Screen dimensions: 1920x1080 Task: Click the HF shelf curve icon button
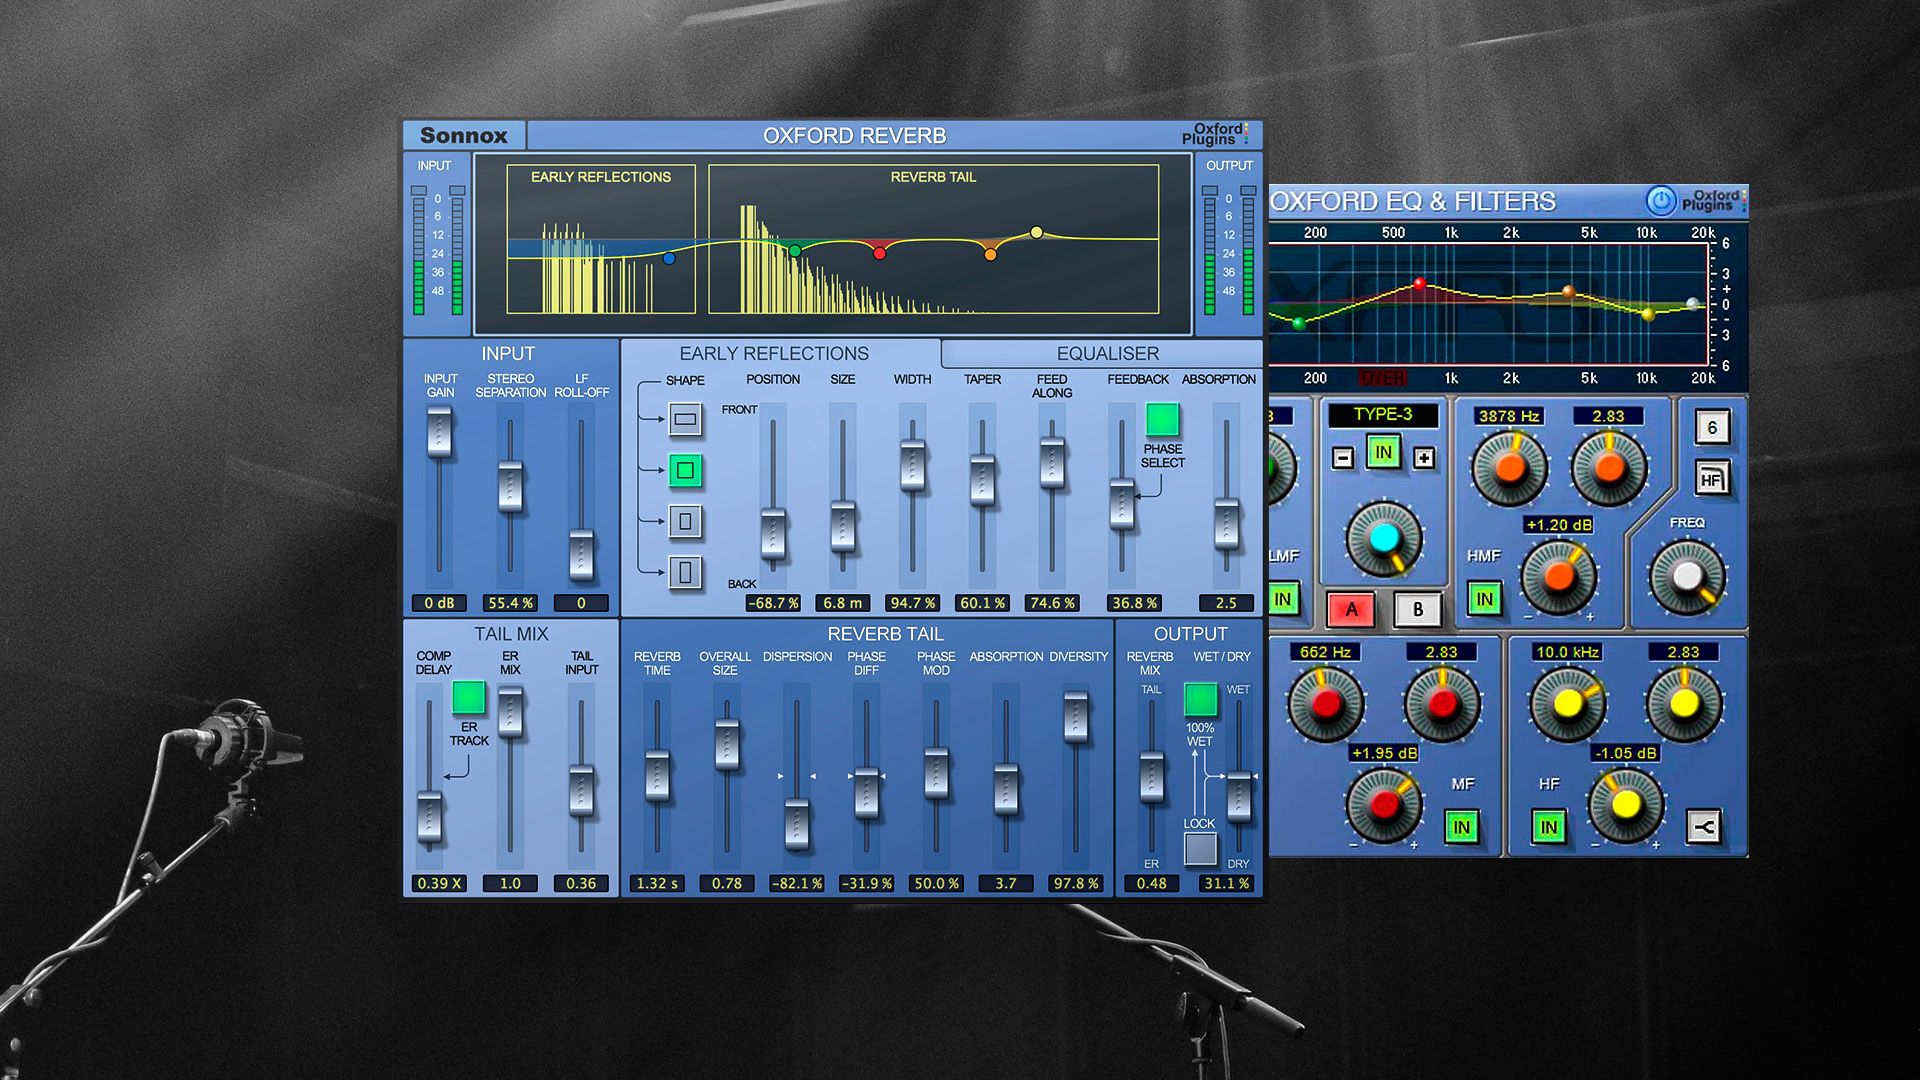(x=1704, y=827)
